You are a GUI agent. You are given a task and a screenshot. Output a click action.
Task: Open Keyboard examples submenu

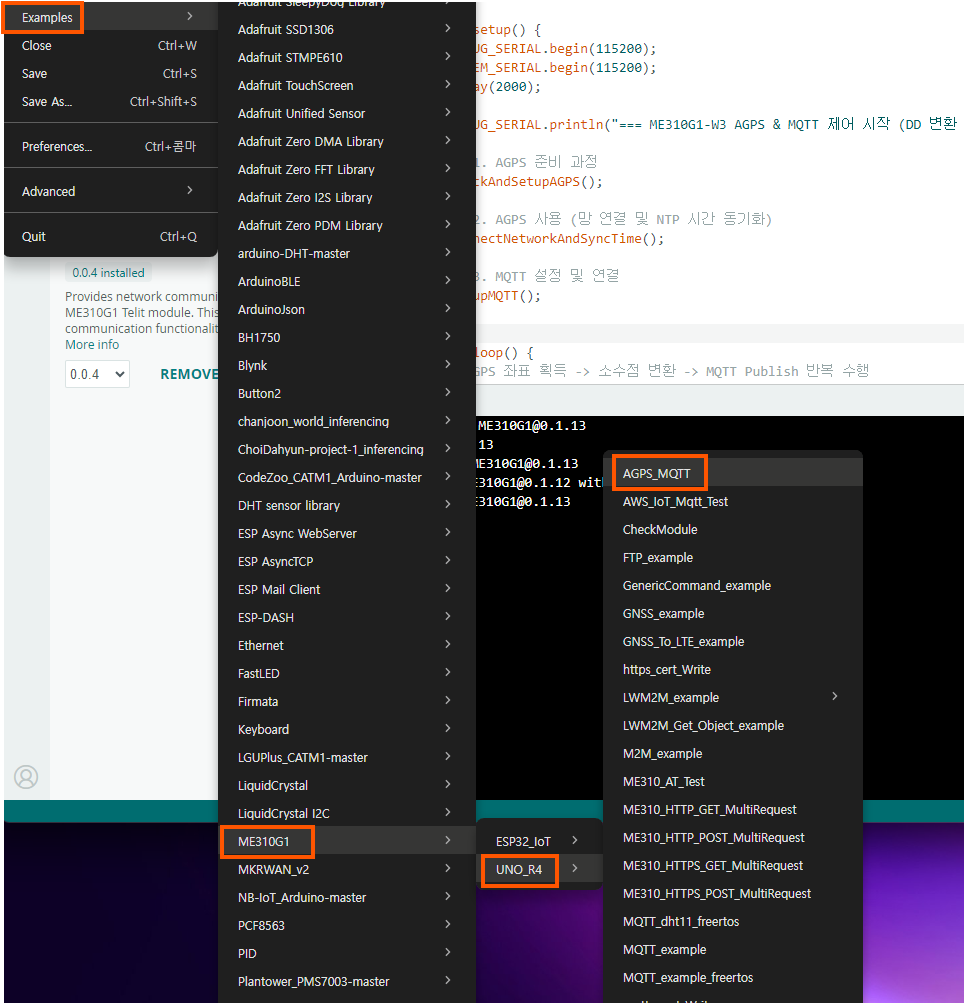[x=347, y=730]
